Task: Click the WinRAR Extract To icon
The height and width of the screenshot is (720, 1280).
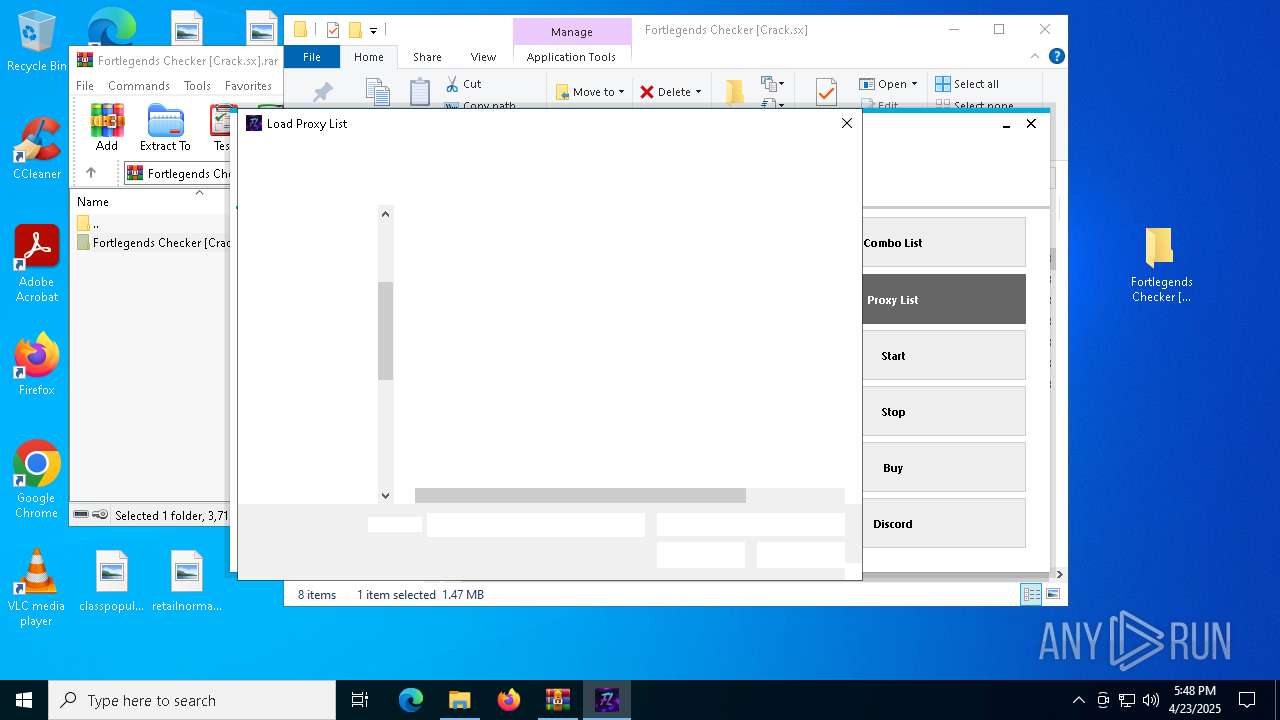Action: click(x=165, y=128)
